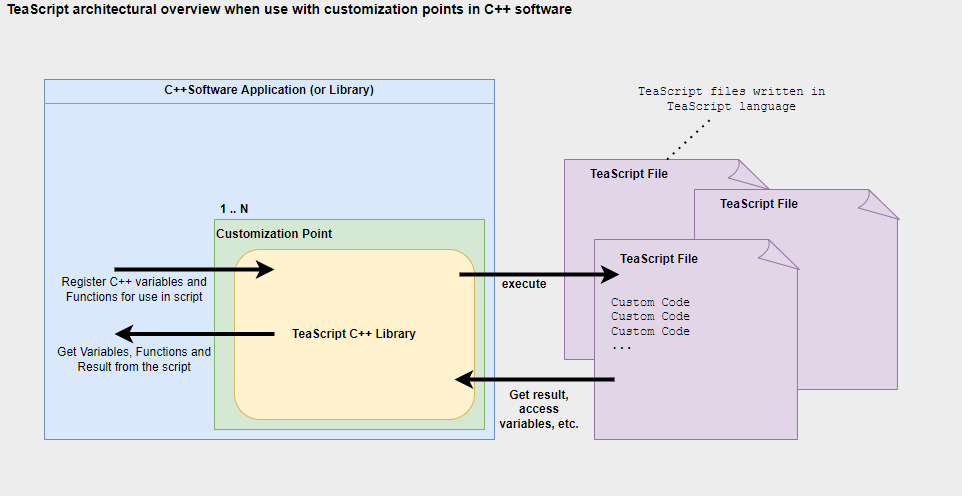Image resolution: width=962 pixels, height=496 pixels.
Task: Click the diagram title about TeaScript architectural overview
Action: click(289, 9)
